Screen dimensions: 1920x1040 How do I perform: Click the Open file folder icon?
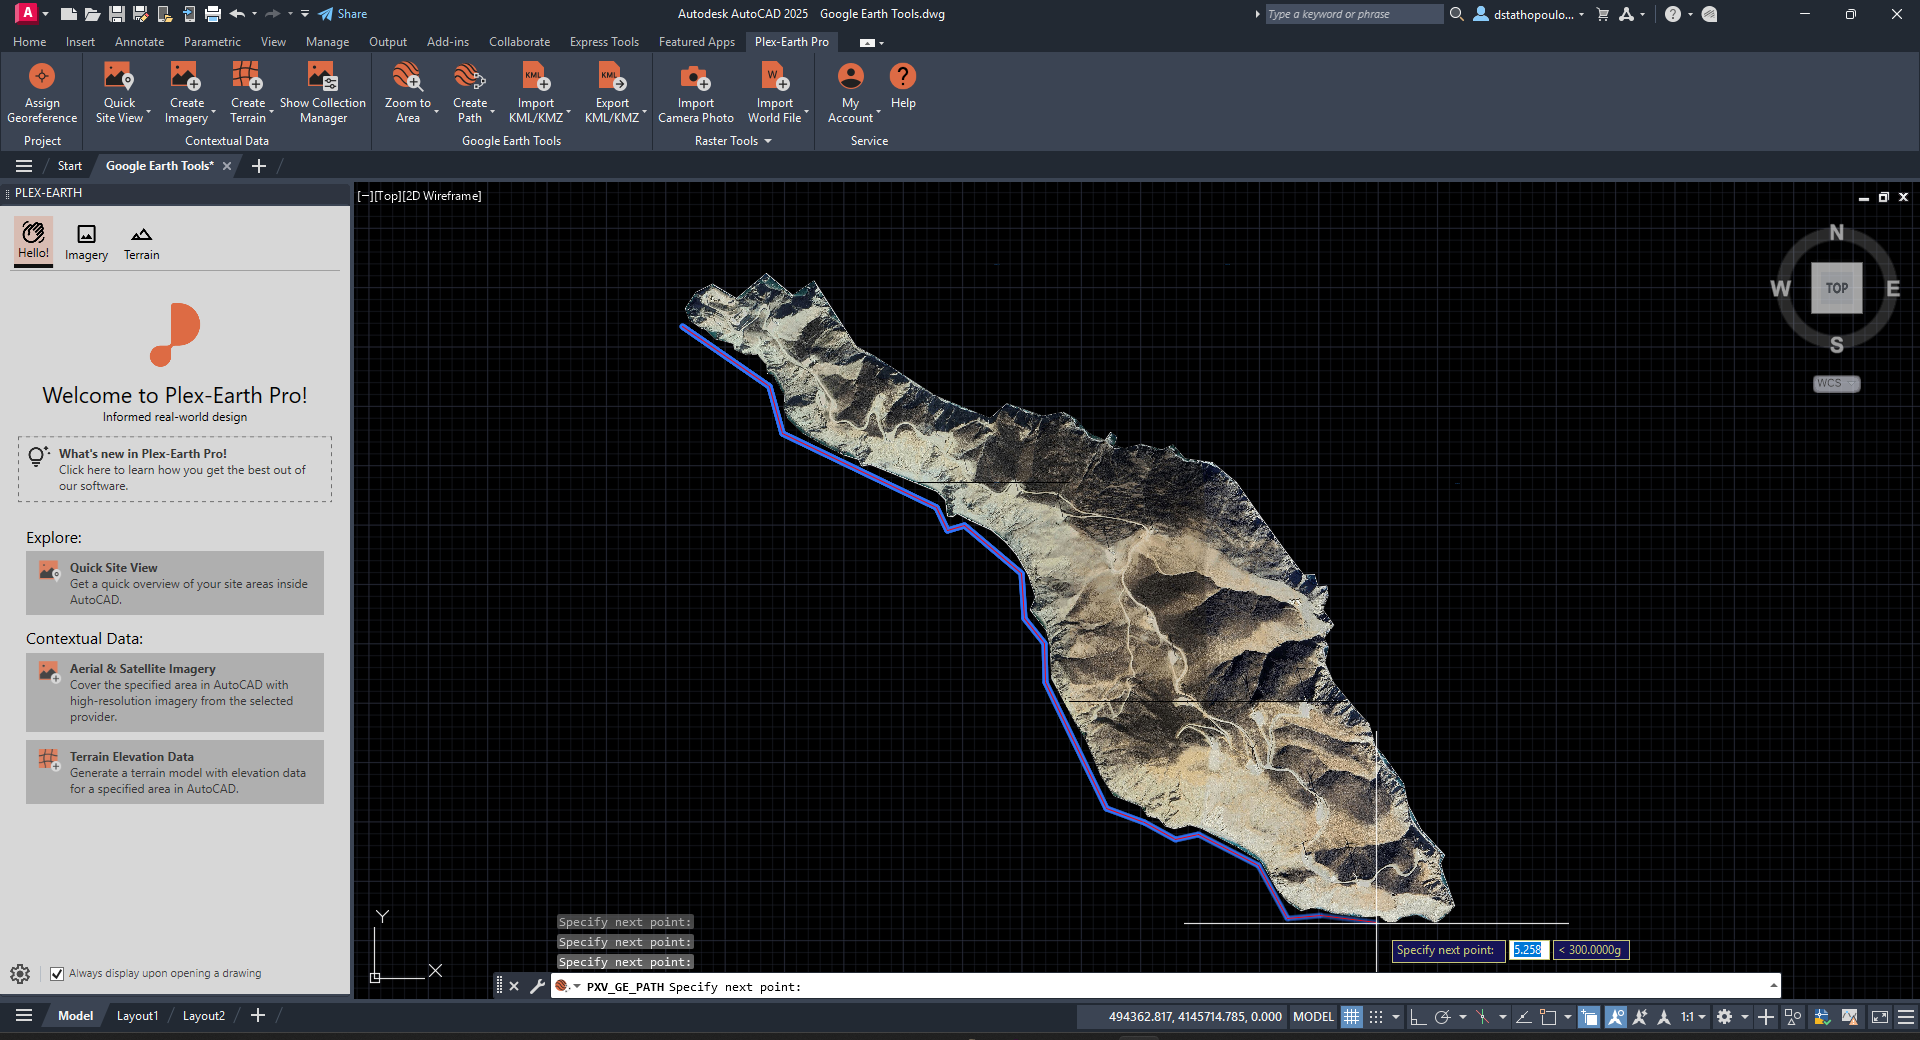click(x=92, y=14)
